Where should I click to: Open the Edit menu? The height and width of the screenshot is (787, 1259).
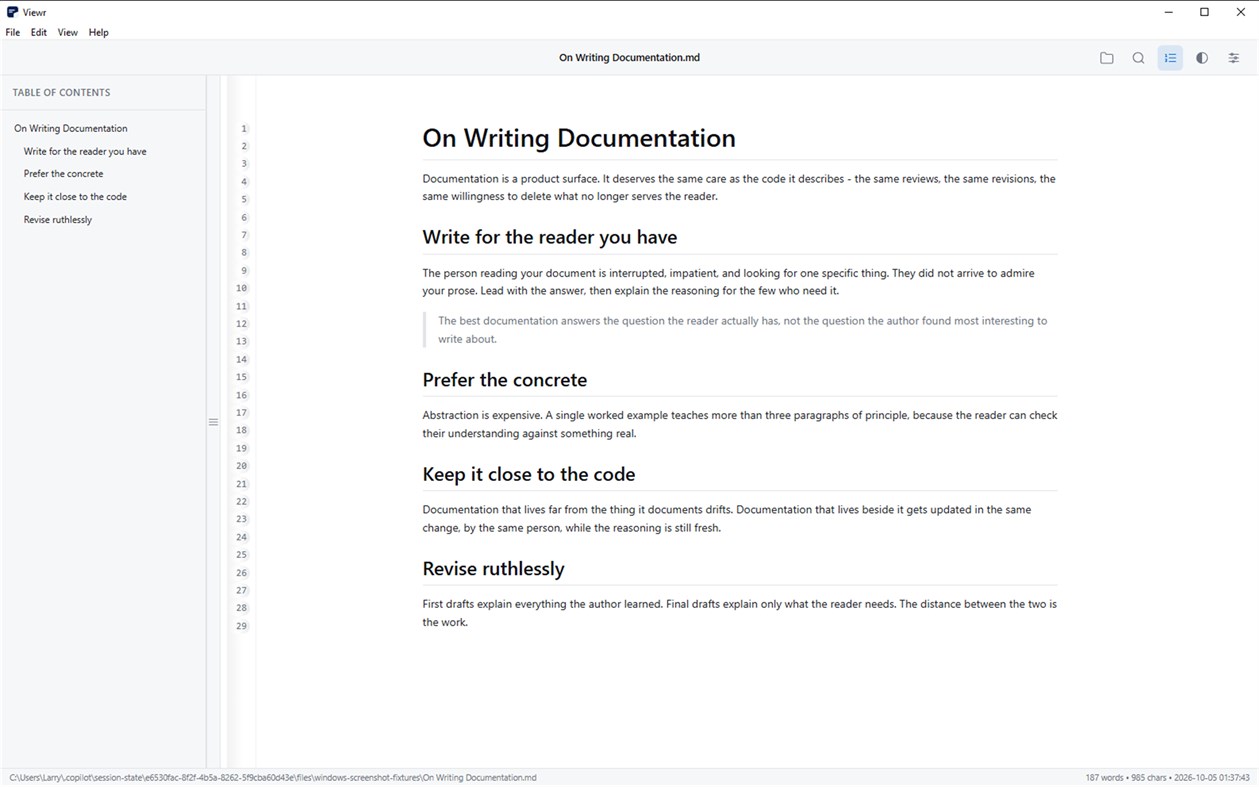pos(39,32)
